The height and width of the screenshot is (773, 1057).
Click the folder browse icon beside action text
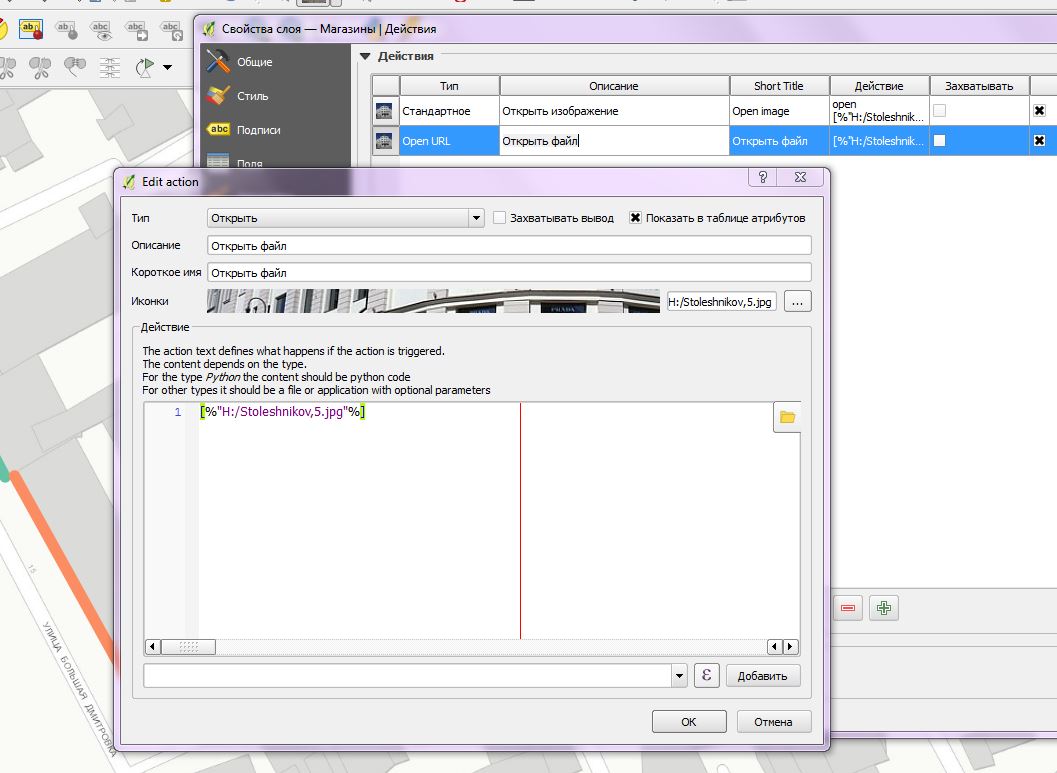click(787, 417)
